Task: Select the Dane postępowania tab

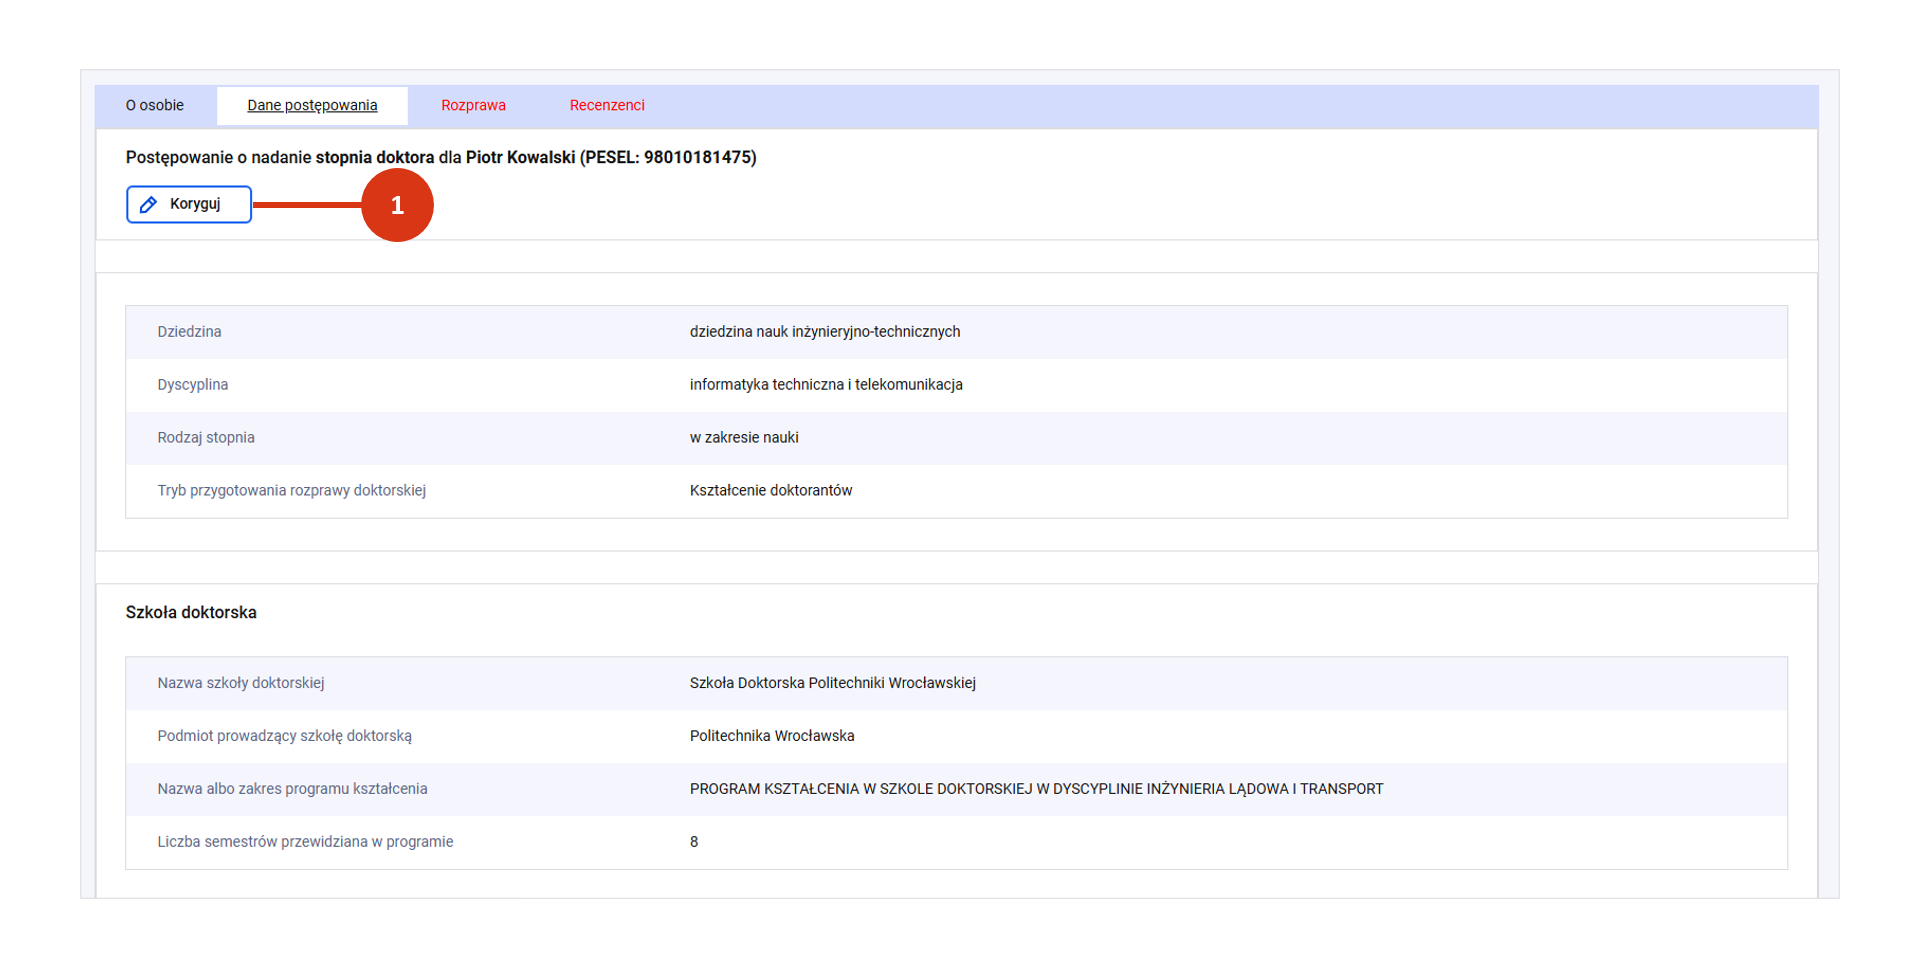Action: pos(312,106)
